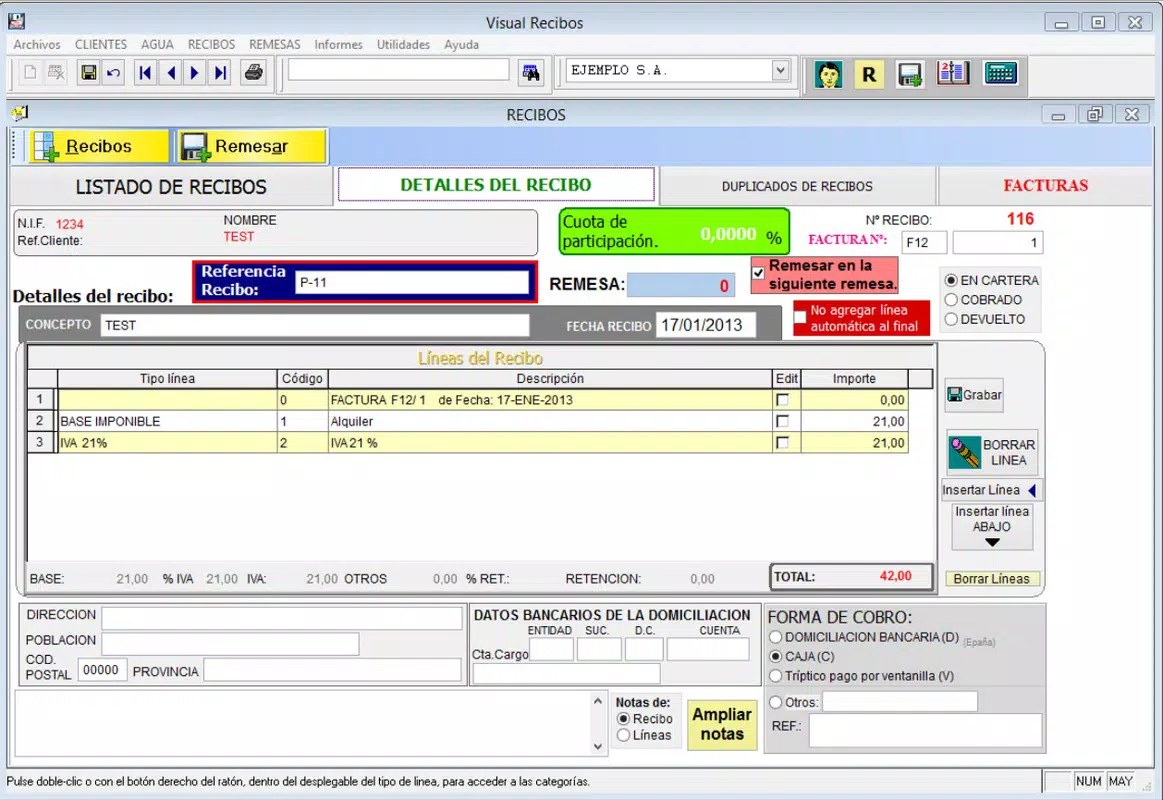Open the AGUA menu
Image resolution: width=1163 pixels, height=800 pixels.
(x=157, y=44)
